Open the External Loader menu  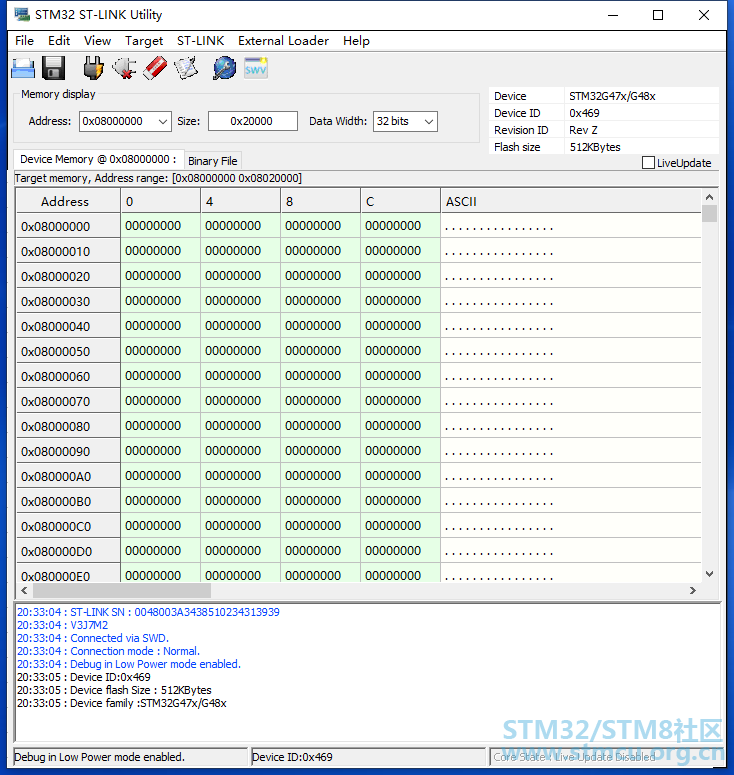283,41
